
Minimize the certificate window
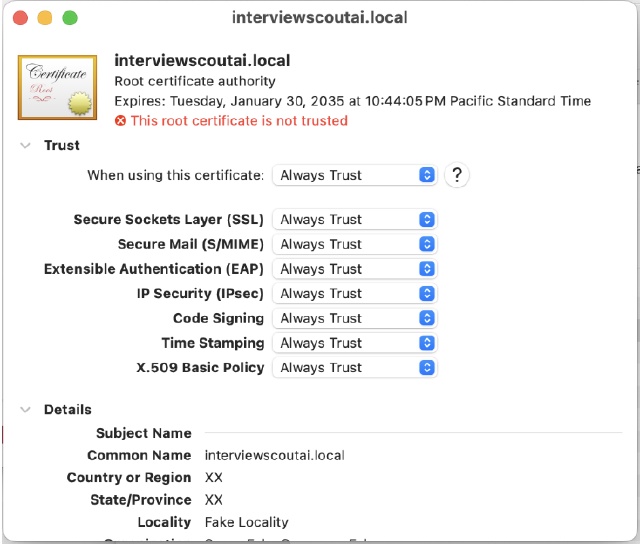tap(44, 18)
